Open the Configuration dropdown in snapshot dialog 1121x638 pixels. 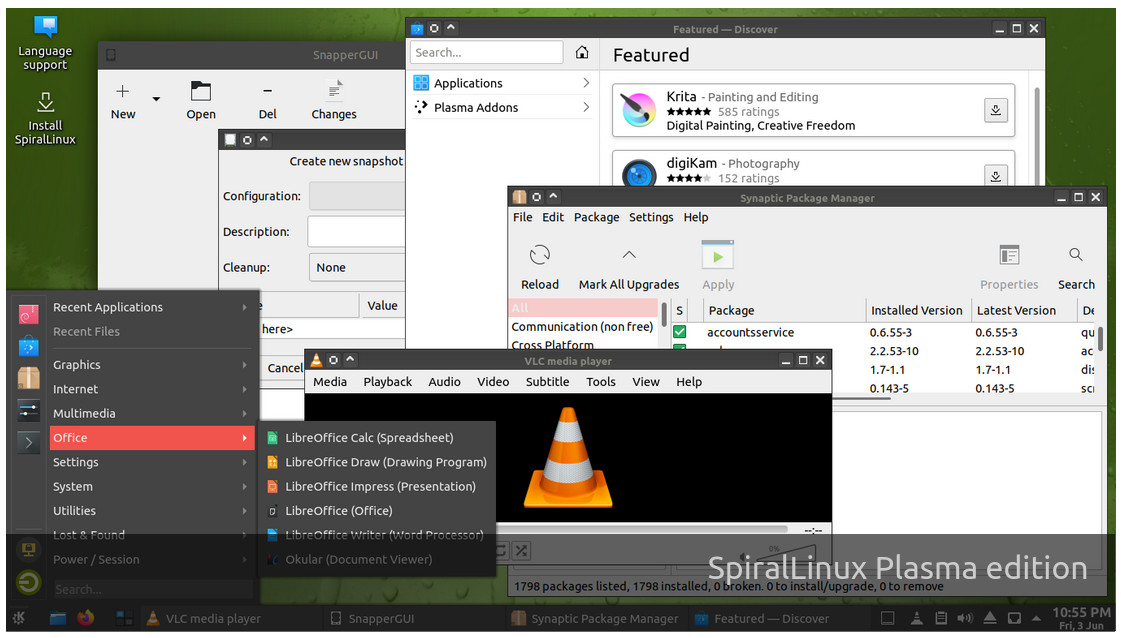tap(357, 196)
